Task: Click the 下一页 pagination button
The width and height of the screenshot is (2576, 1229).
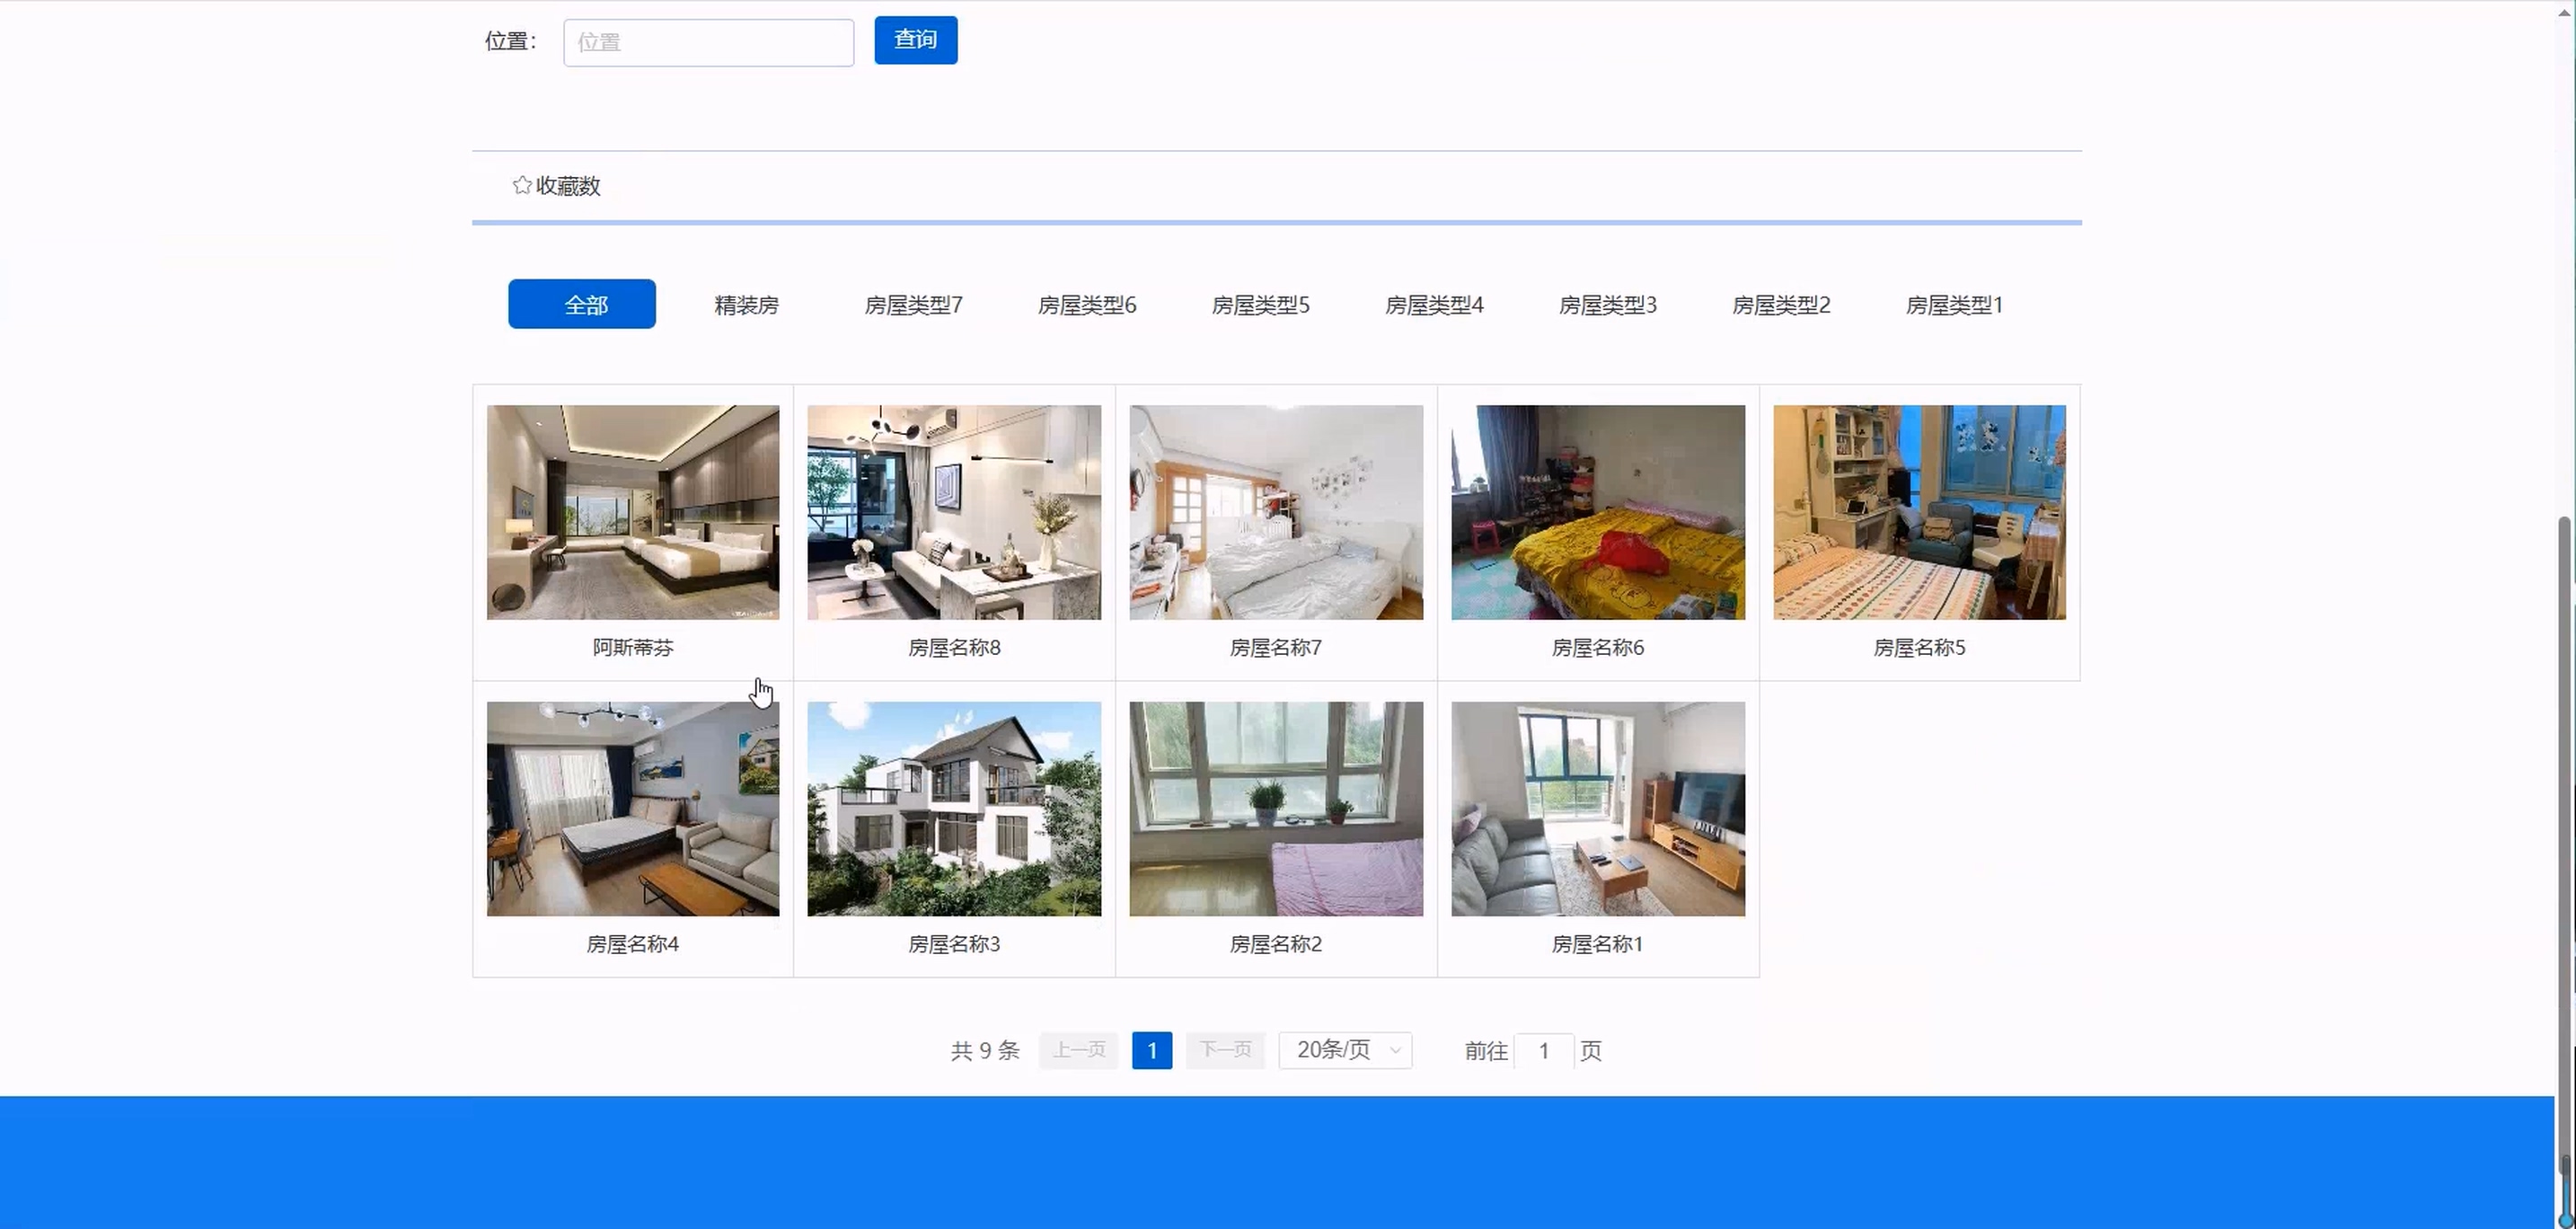Action: coord(1225,1050)
